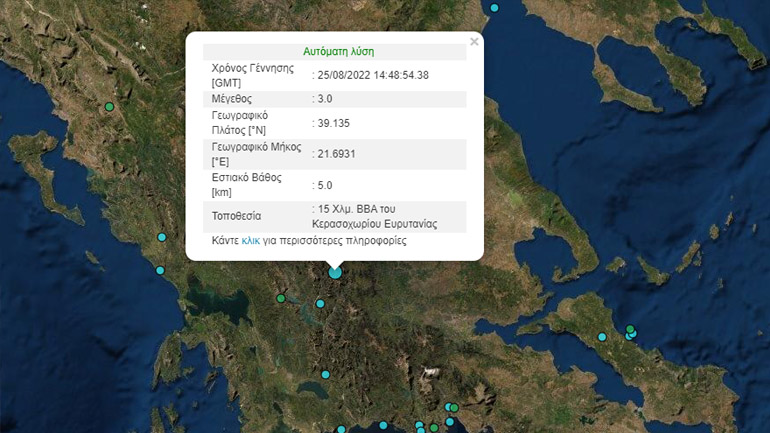Select the small cyan marker just below the epicenter
The height and width of the screenshot is (433, 770).
(320, 304)
